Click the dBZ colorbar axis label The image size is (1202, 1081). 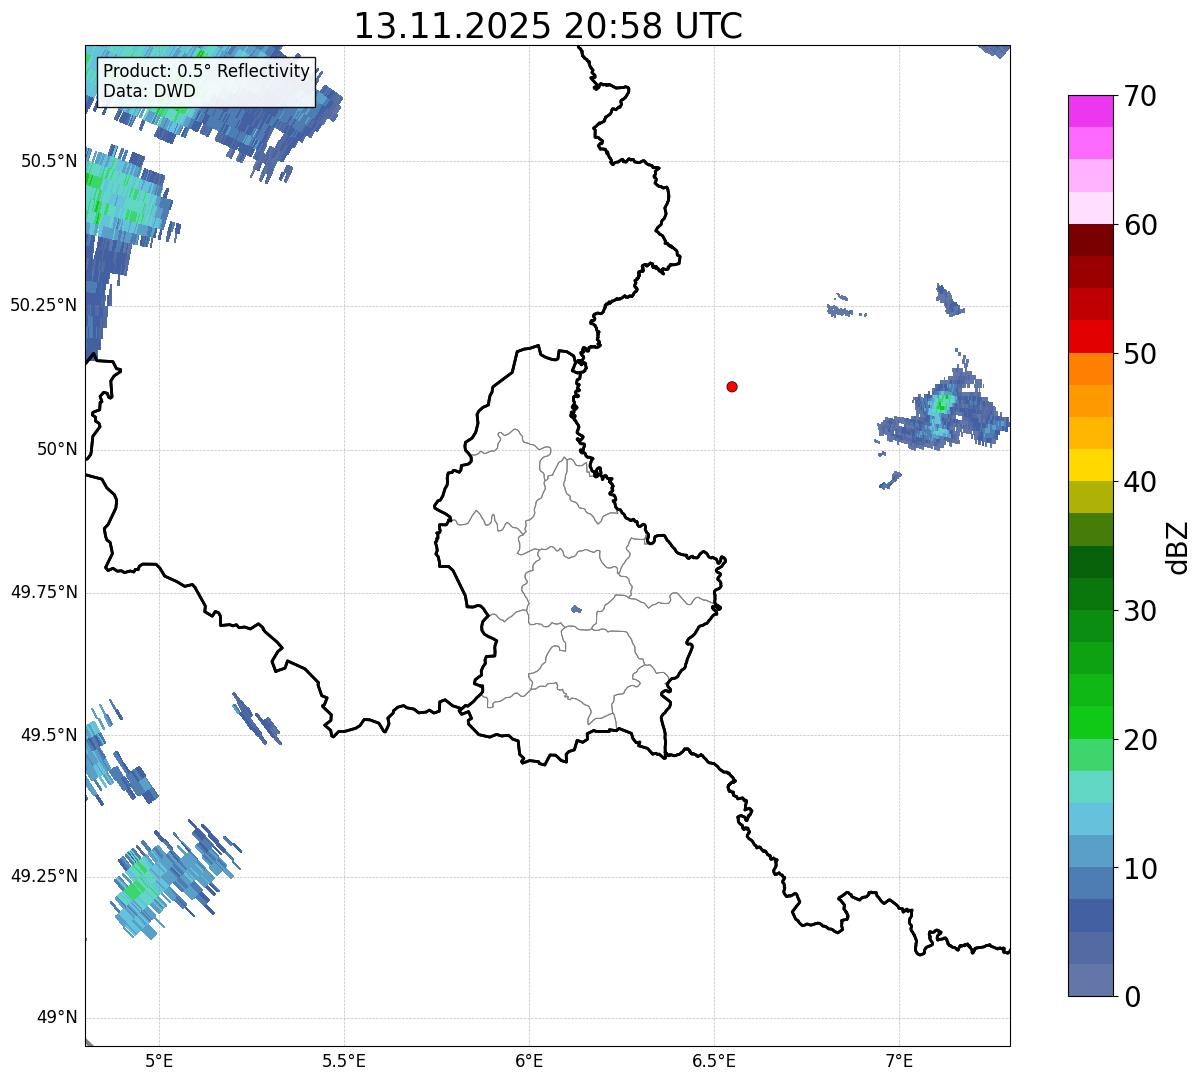(x=1179, y=547)
